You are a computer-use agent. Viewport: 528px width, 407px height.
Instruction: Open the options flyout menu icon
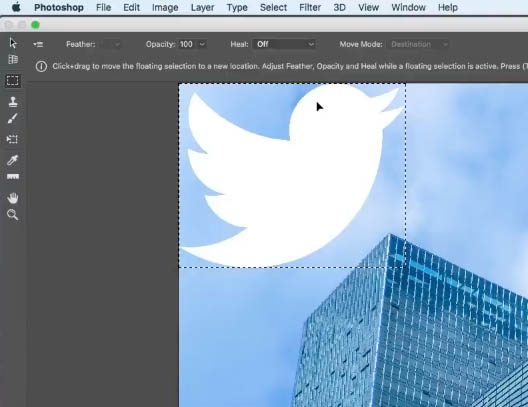38,44
